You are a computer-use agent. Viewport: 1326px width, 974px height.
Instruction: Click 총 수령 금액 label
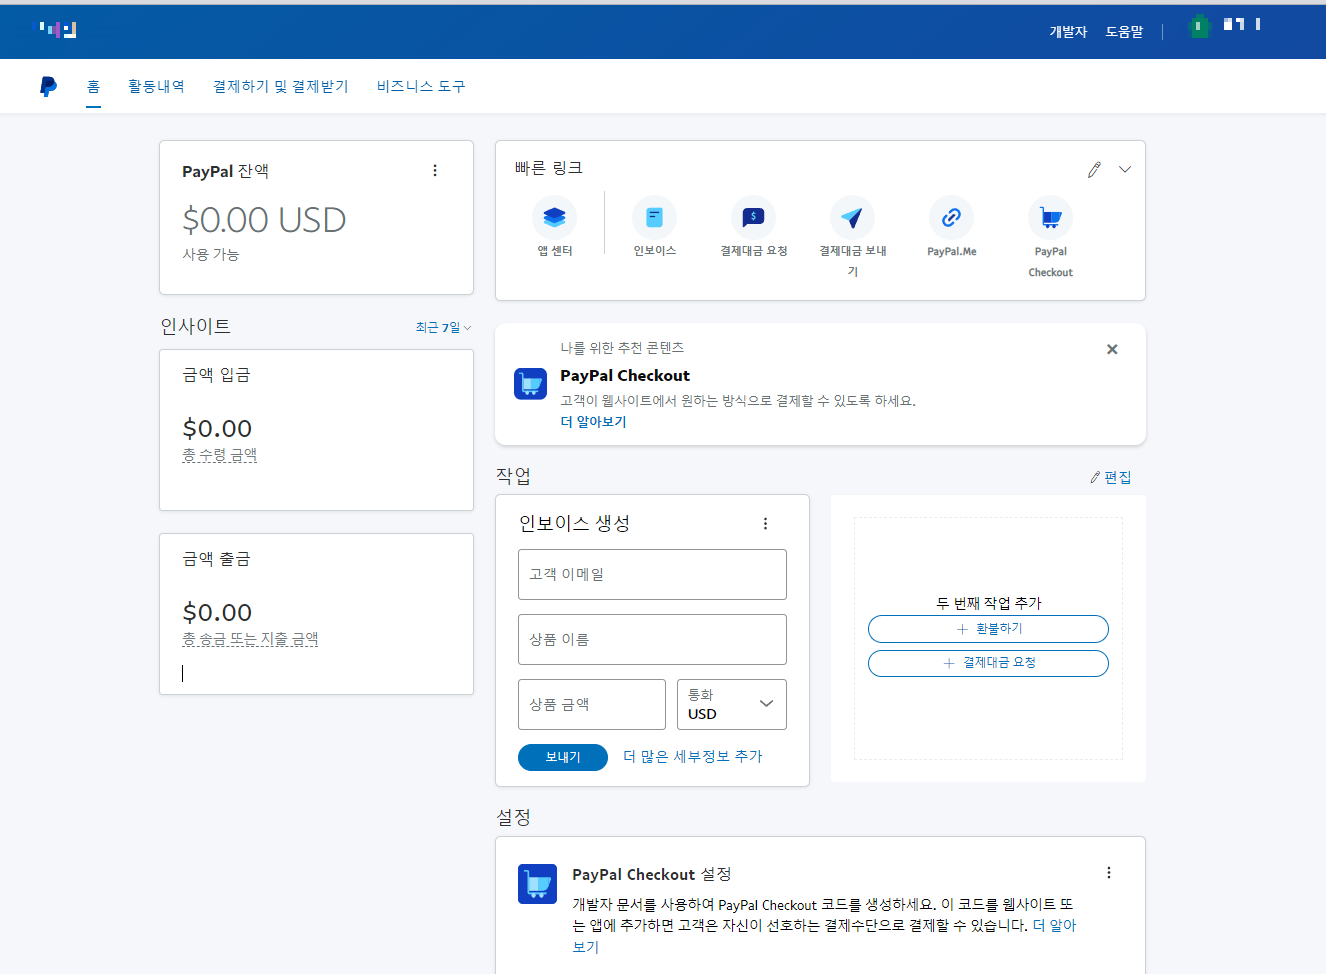(220, 455)
